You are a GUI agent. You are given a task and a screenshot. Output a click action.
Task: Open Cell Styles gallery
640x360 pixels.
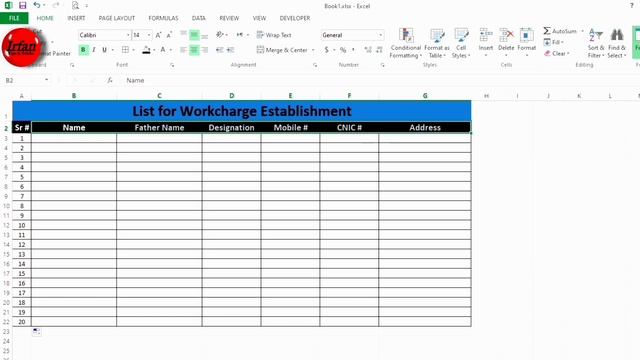pyautogui.click(x=461, y=43)
